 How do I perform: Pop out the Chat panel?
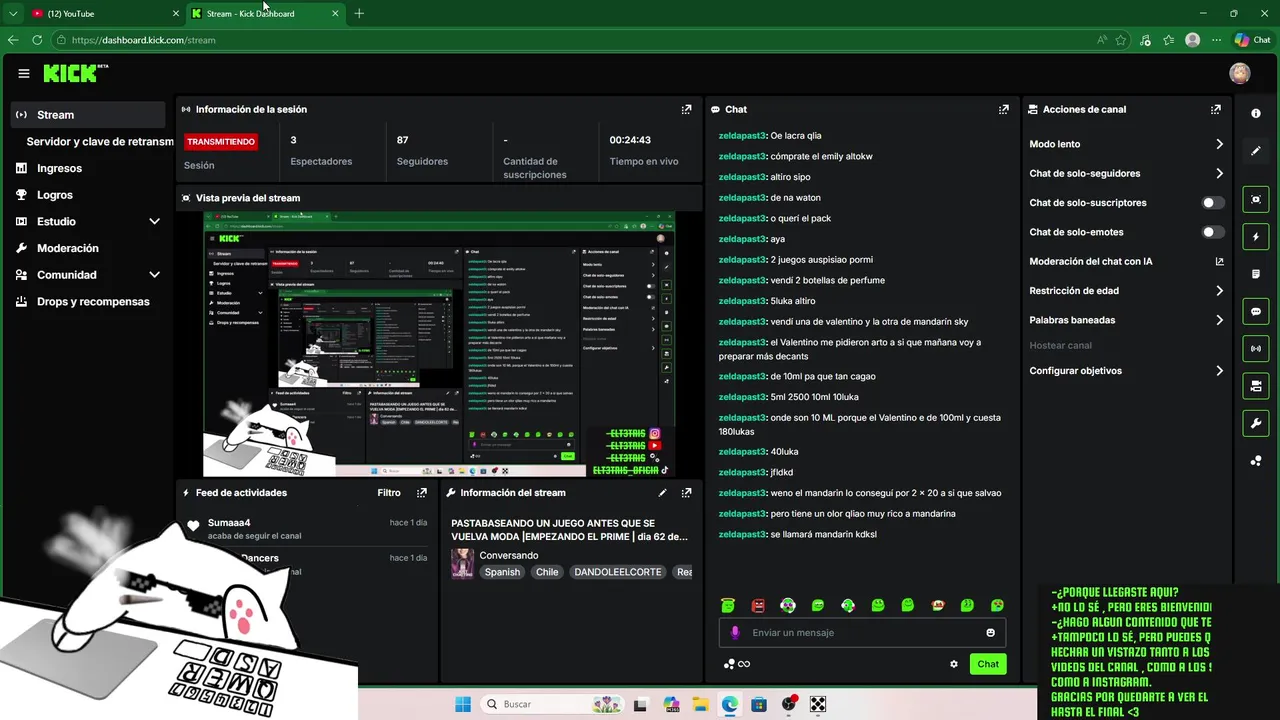tap(1003, 109)
